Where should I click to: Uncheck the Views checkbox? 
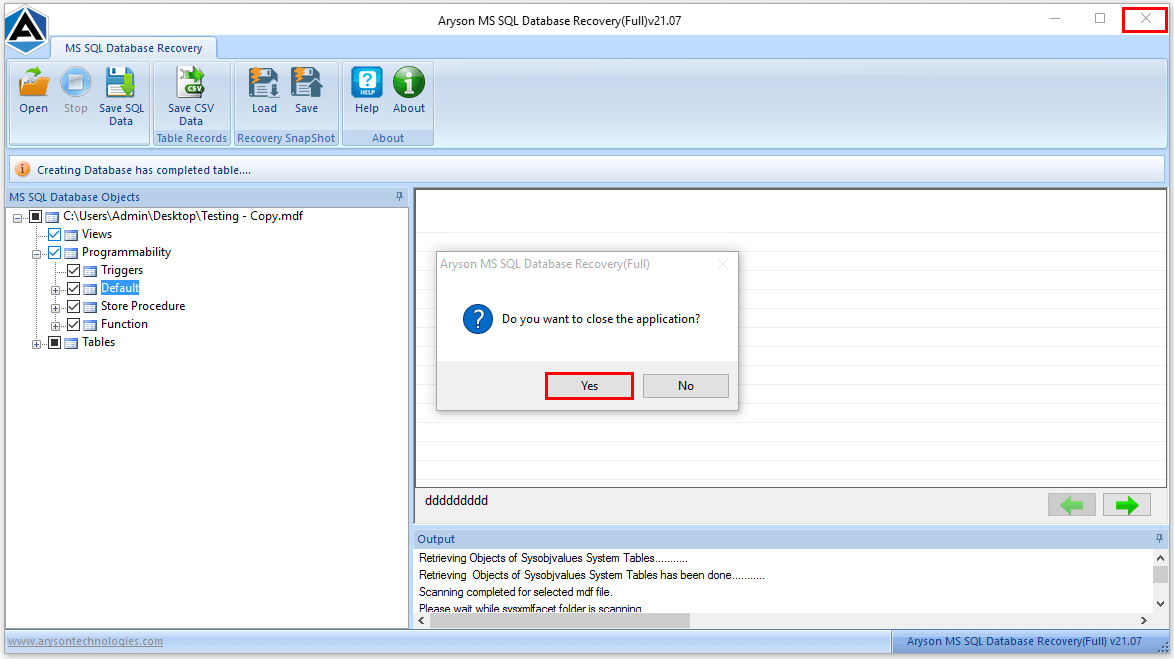55,234
